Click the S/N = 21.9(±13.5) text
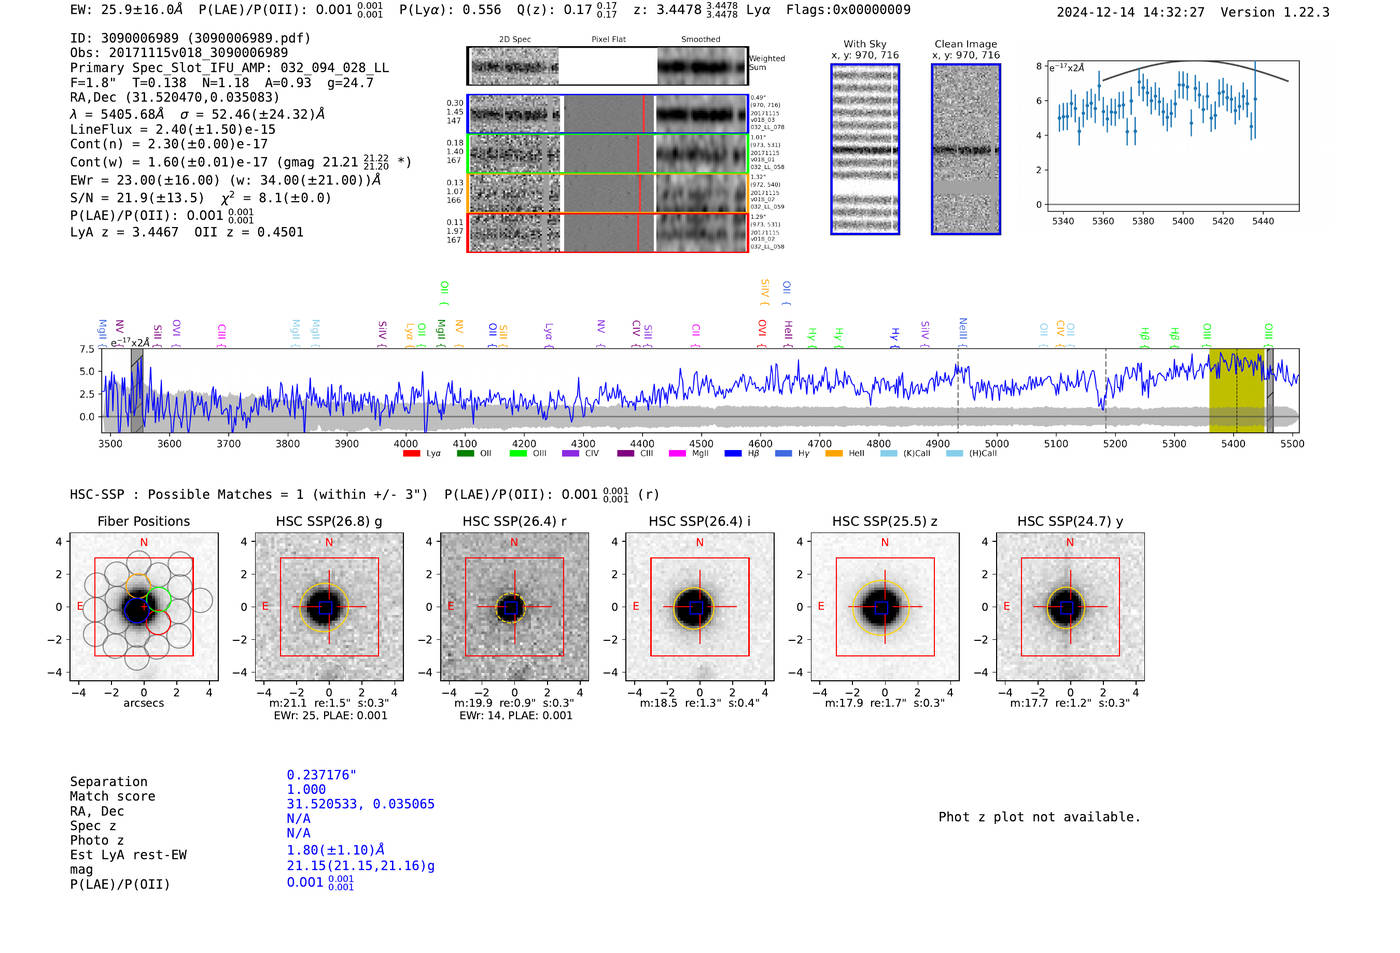Screen dimensions: 1400x953 137,198
